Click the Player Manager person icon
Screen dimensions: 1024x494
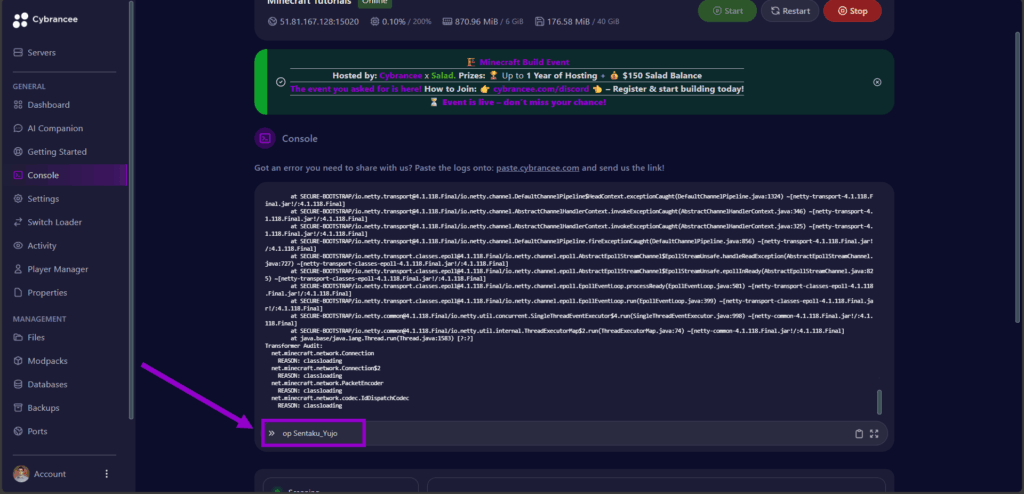pos(18,269)
